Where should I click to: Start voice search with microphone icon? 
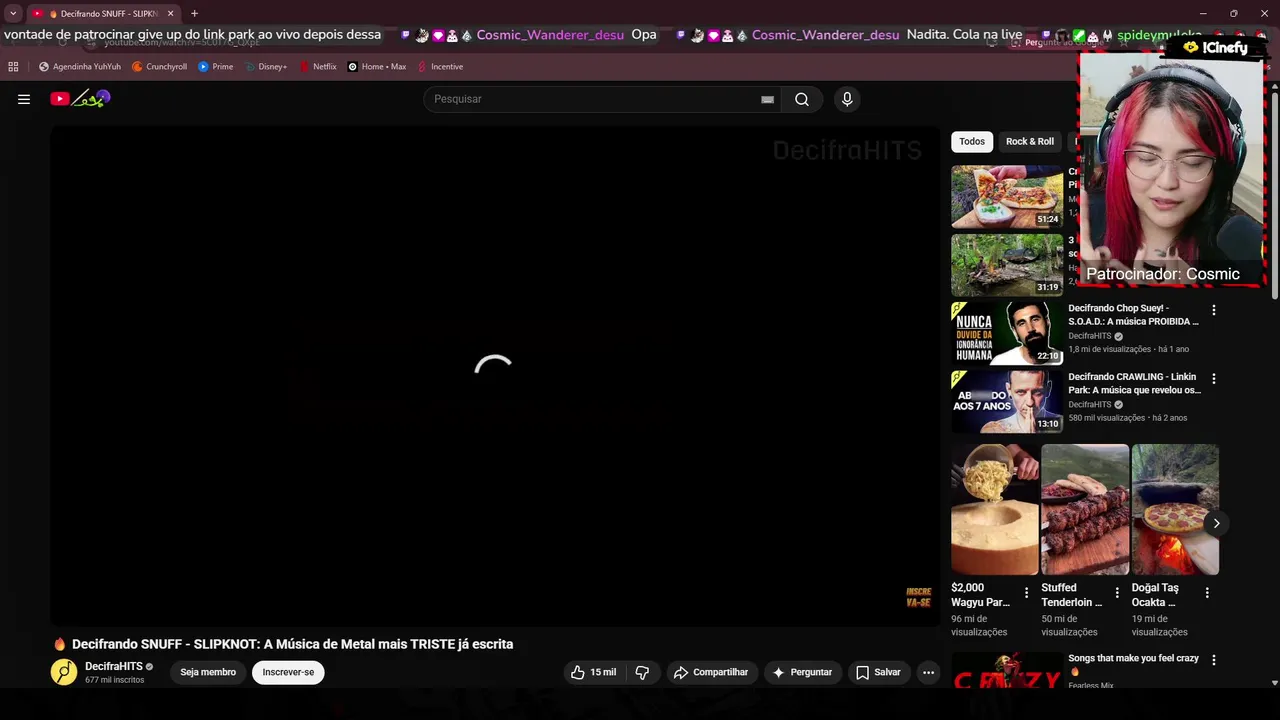click(x=847, y=99)
